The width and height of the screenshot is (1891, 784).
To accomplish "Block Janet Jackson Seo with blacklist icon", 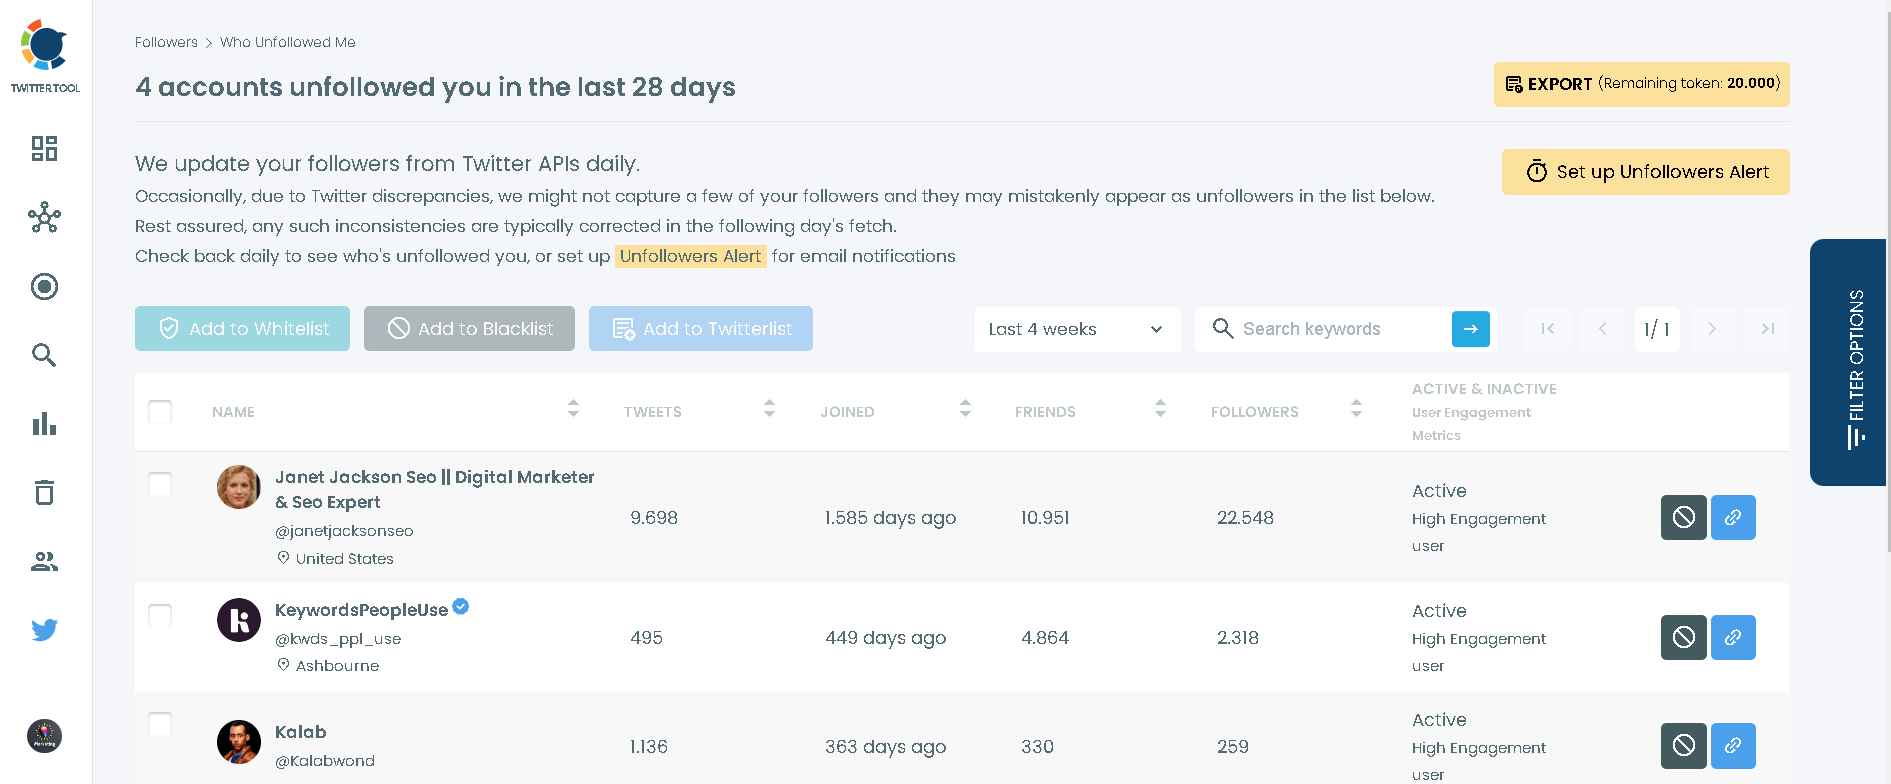I will click(x=1683, y=517).
